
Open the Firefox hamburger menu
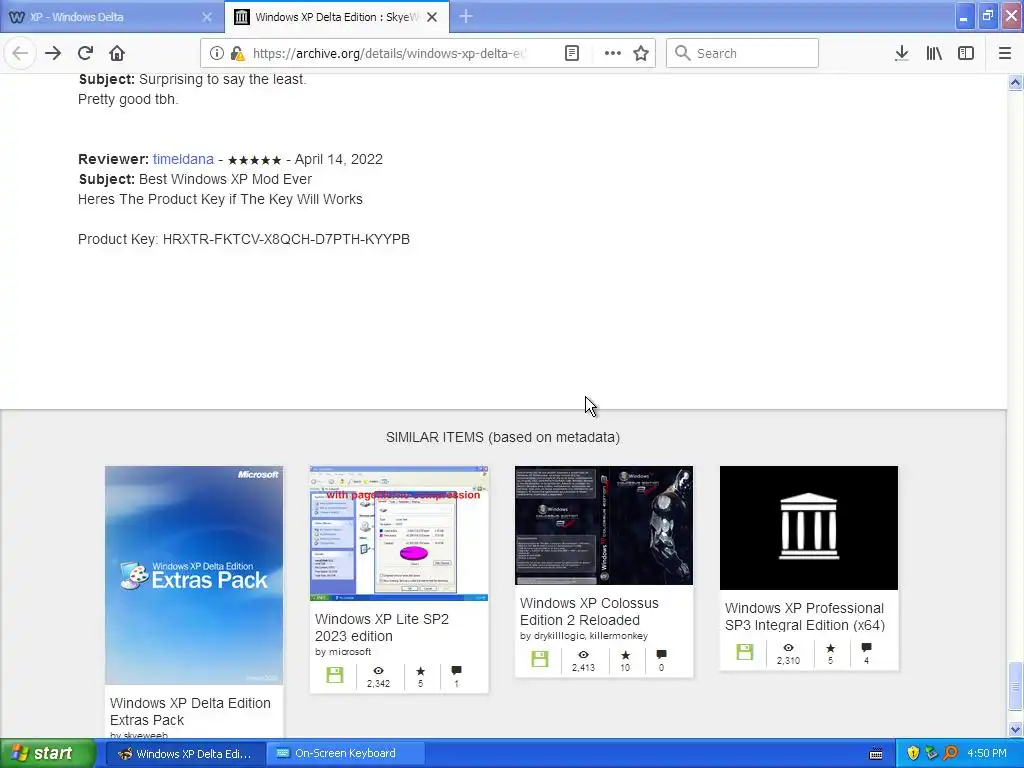click(x=1004, y=53)
